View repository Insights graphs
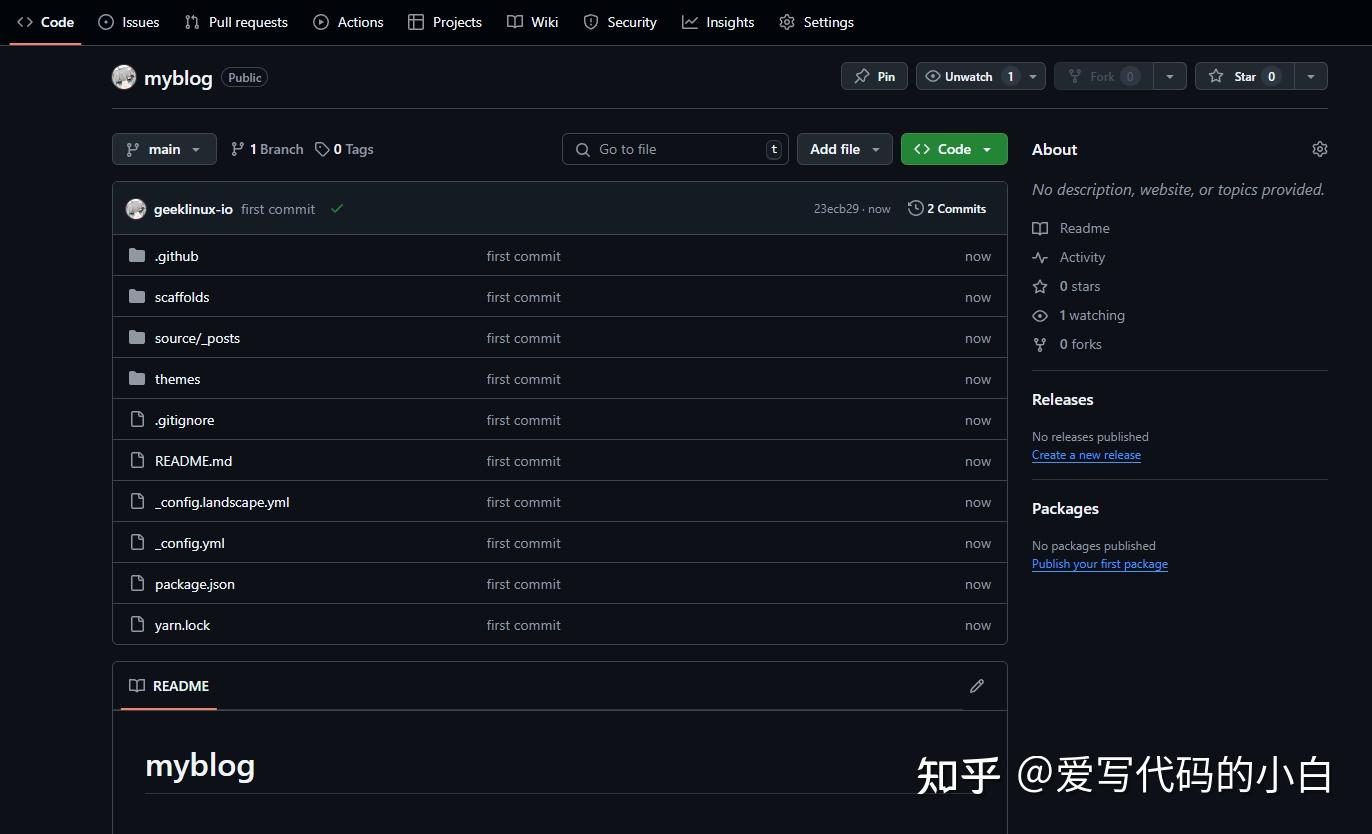 pyautogui.click(x=718, y=21)
